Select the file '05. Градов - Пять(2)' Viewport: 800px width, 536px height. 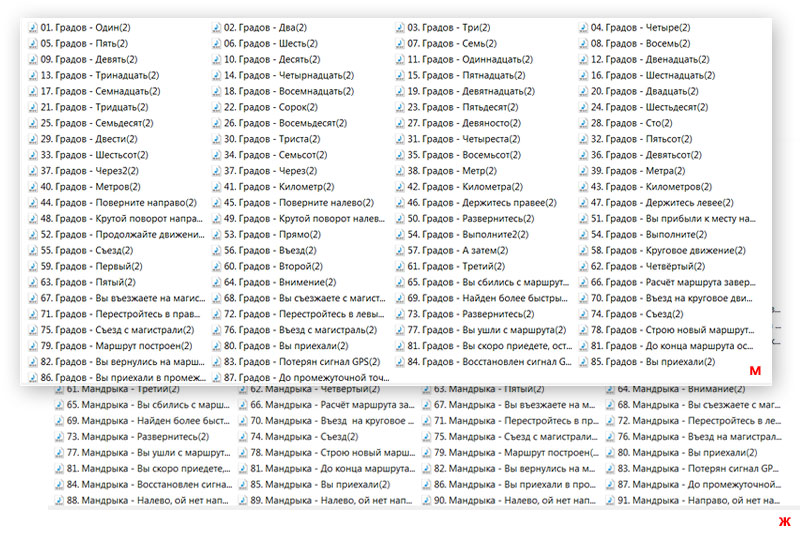coord(78,43)
